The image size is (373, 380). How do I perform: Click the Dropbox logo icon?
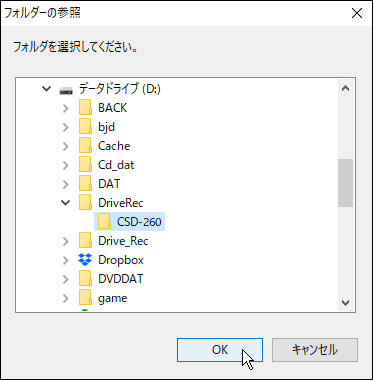(x=85, y=260)
